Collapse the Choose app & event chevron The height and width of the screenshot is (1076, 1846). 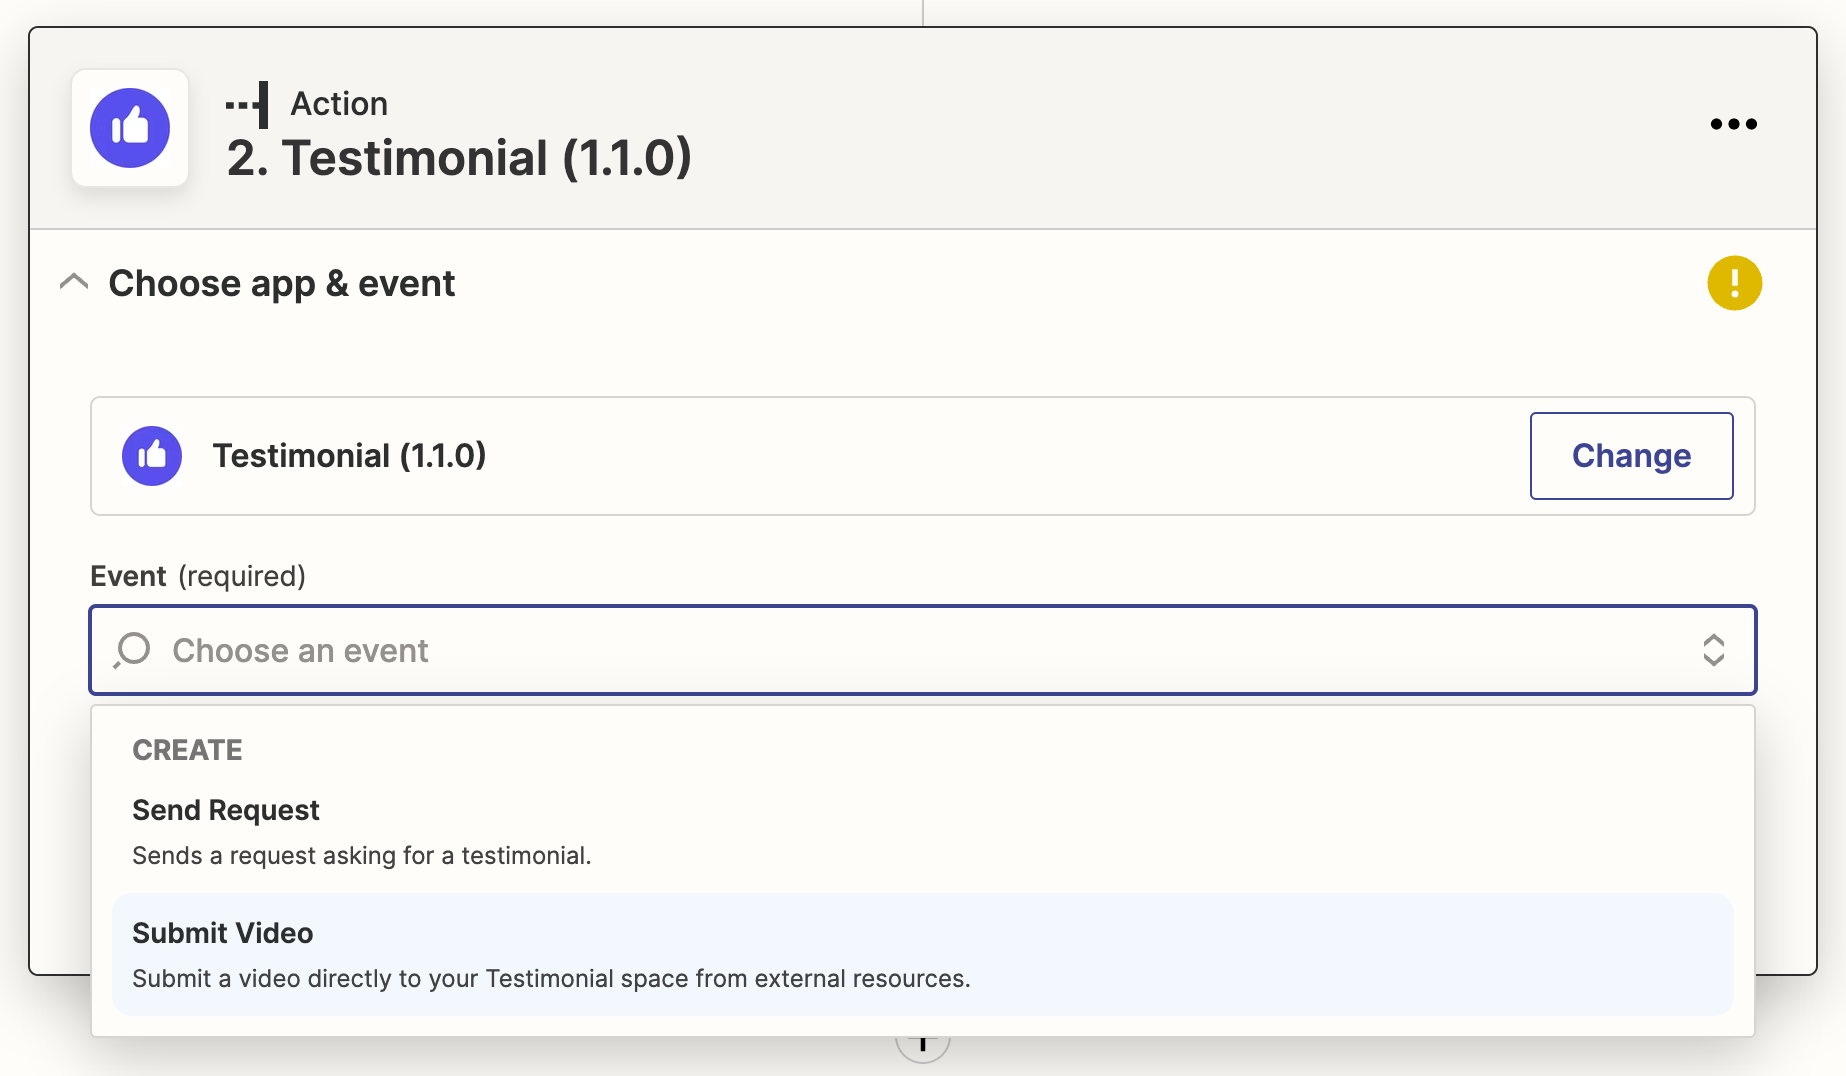[x=74, y=283]
